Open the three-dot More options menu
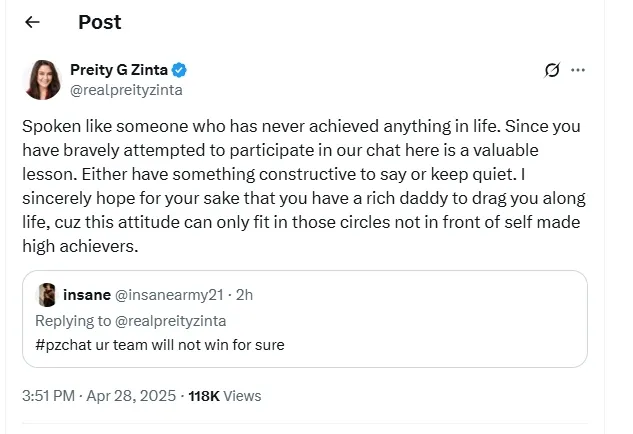This screenshot has width=633, height=434. coord(578,70)
